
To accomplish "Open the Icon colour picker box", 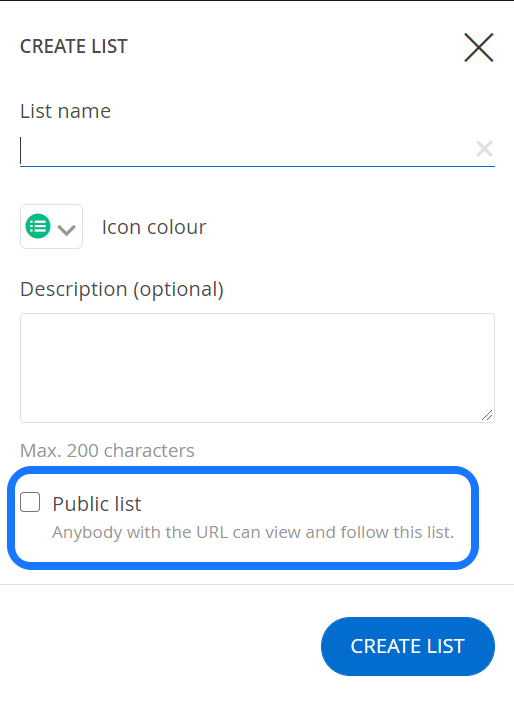I will pos(51,226).
